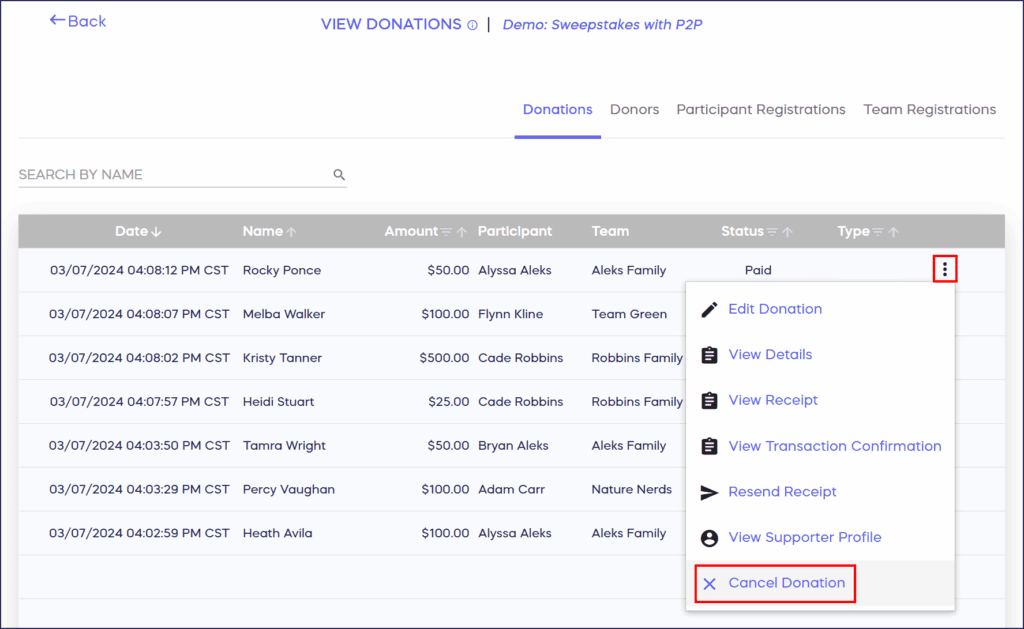Sort the Name column ascending
This screenshot has height=629, width=1024.
[292, 232]
